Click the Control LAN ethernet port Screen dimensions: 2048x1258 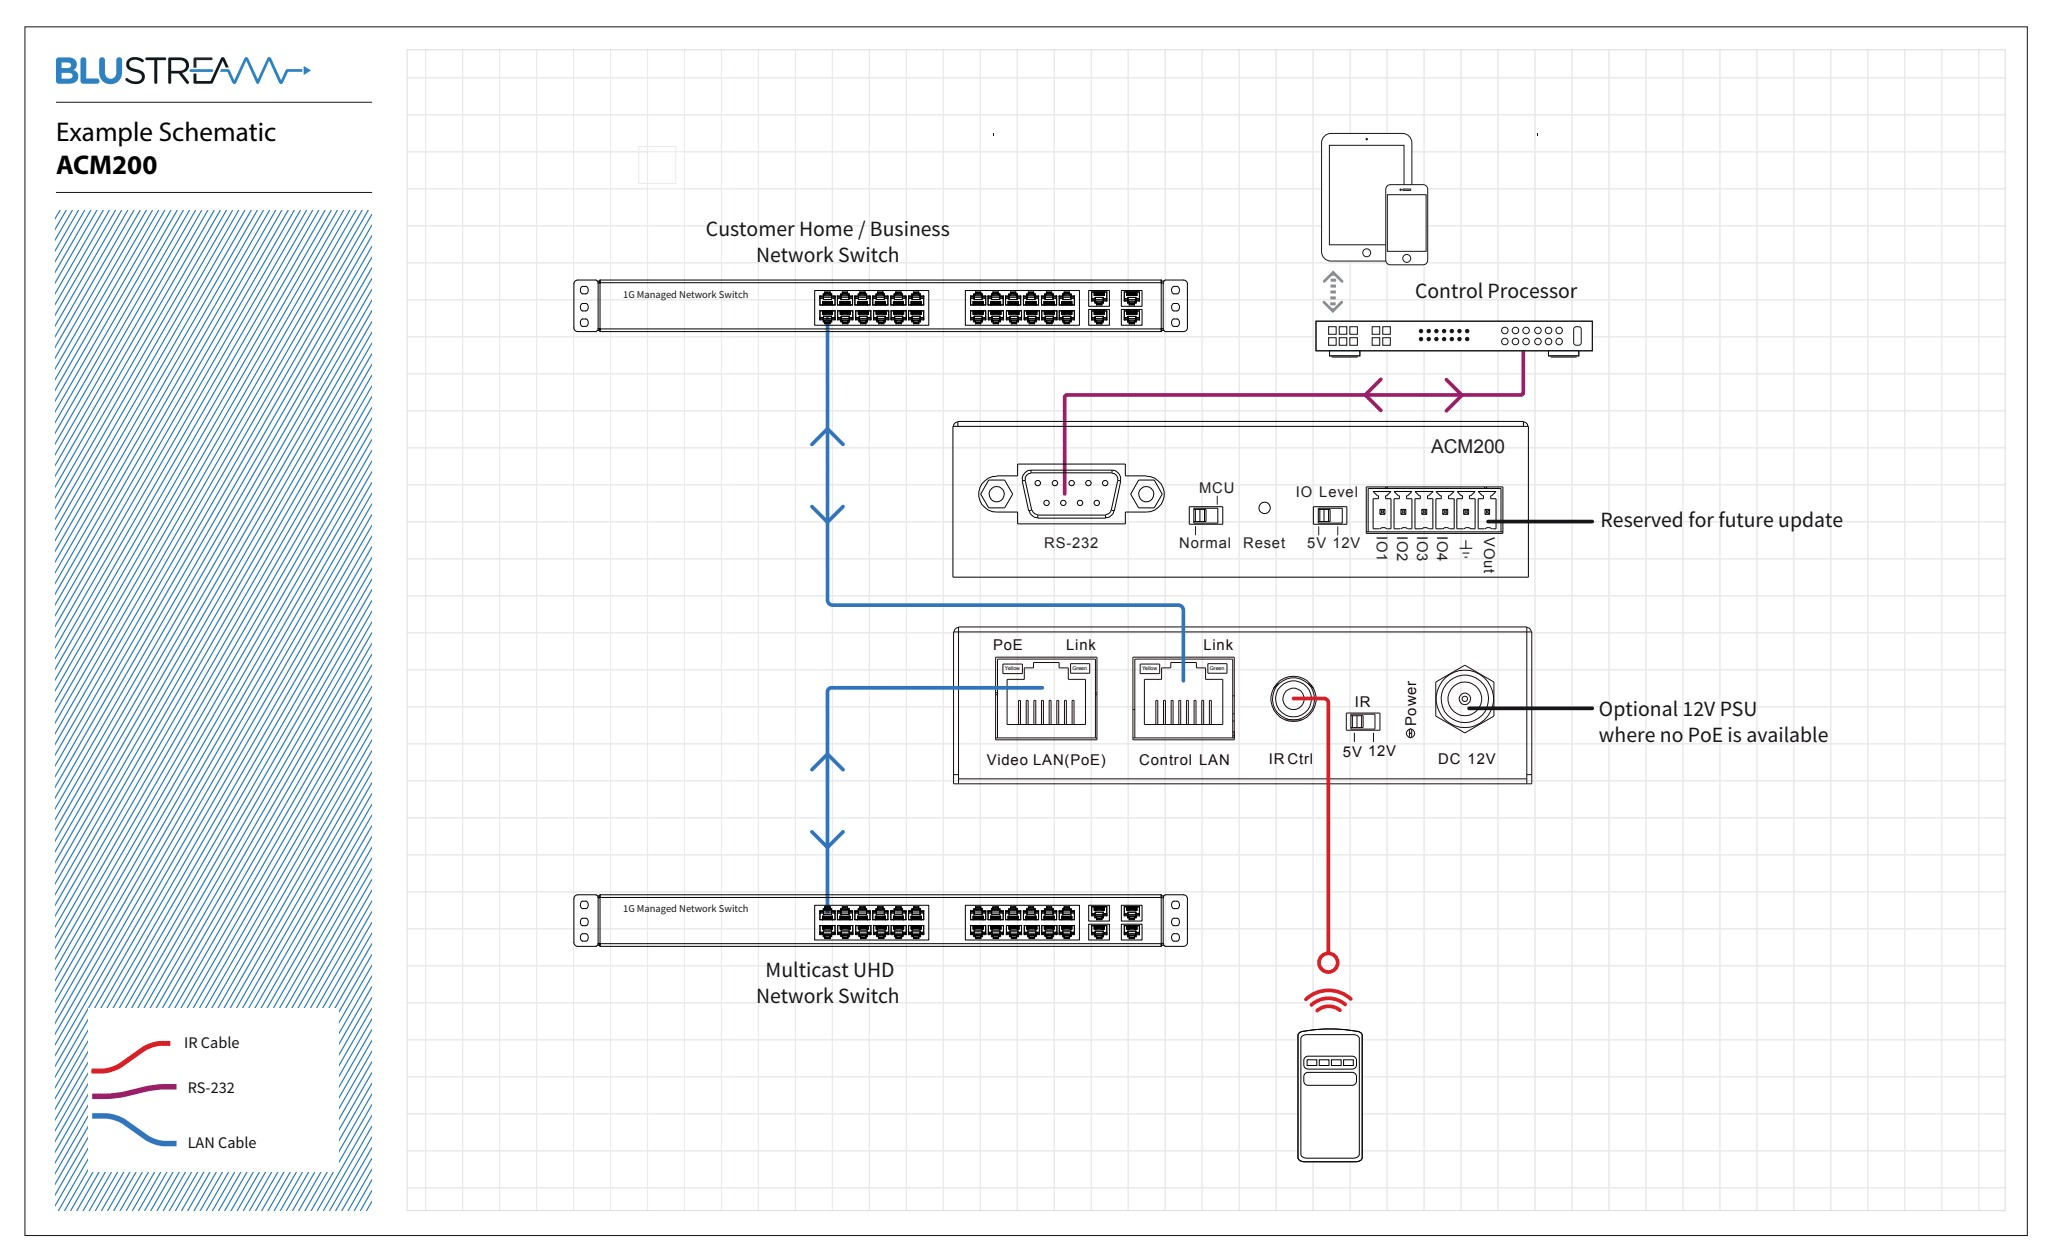(x=1183, y=699)
